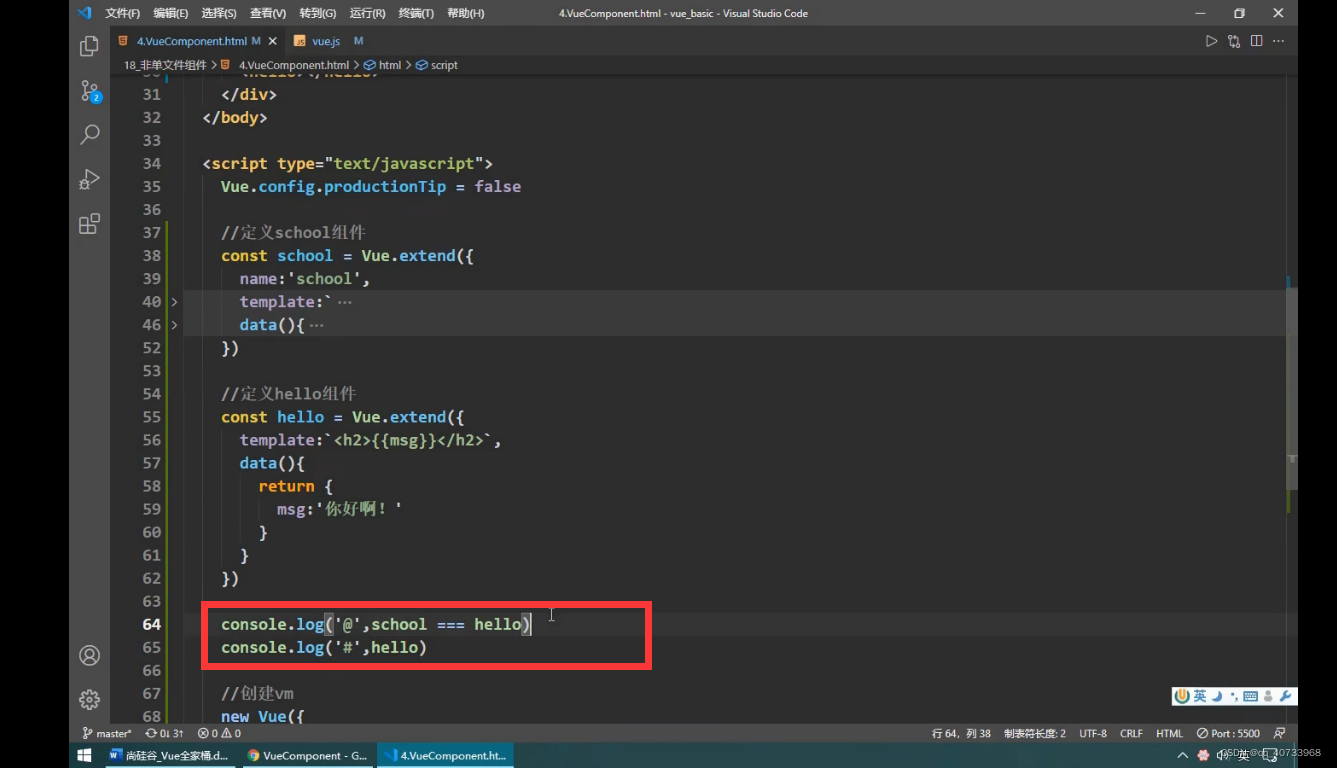
Task: Open the 文件(F) menu
Action: point(122,13)
